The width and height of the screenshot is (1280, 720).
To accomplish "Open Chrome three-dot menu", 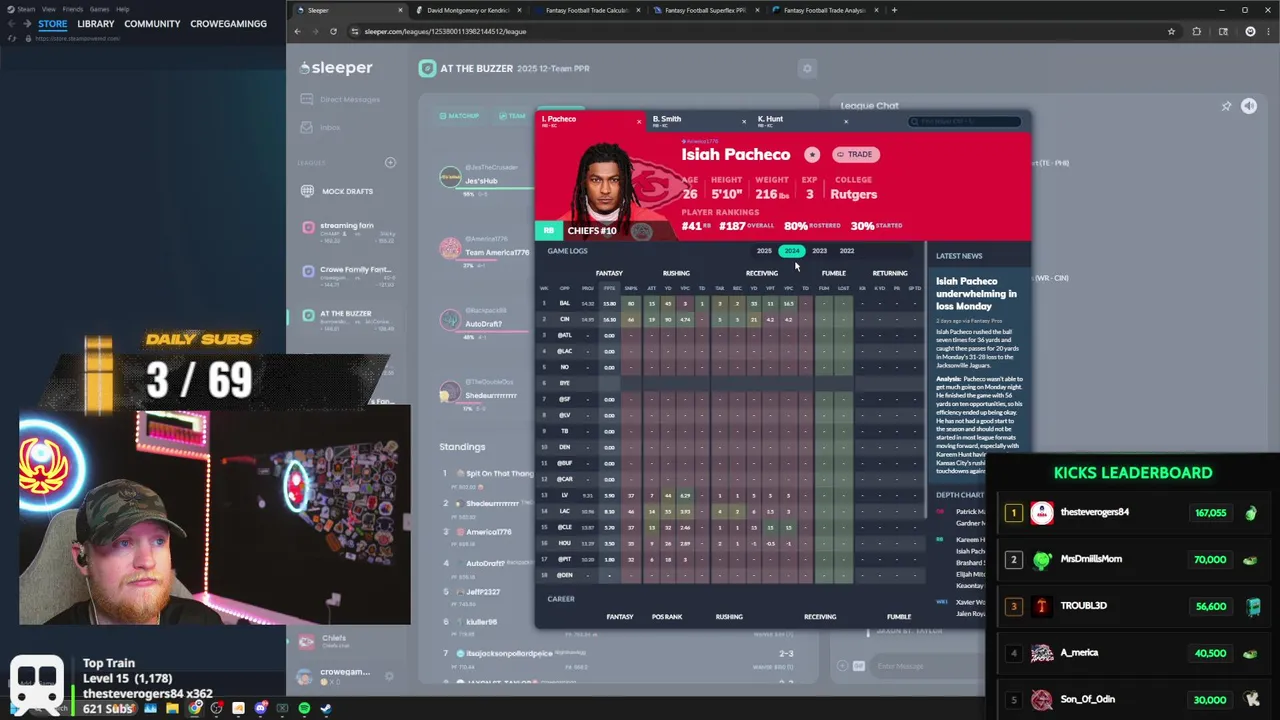I will [x=1268, y=32].
